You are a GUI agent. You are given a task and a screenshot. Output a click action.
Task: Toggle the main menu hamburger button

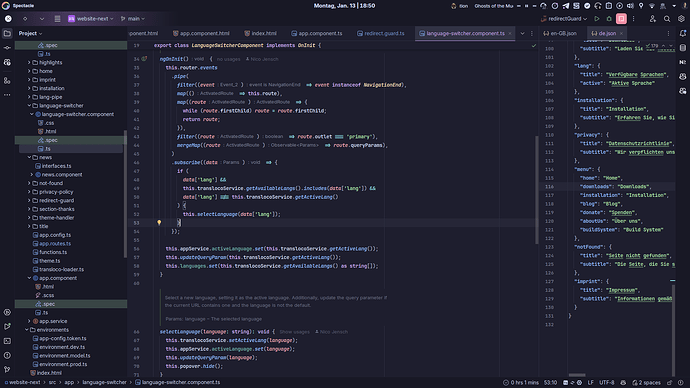click(57, 19)
